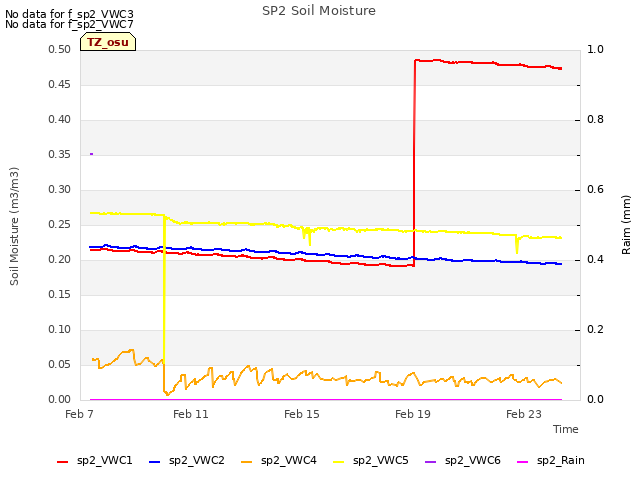Toggle the sp2_VWC2 legend entry
Viewport: 640px width, 480px height.
click(x=187, y=460)
